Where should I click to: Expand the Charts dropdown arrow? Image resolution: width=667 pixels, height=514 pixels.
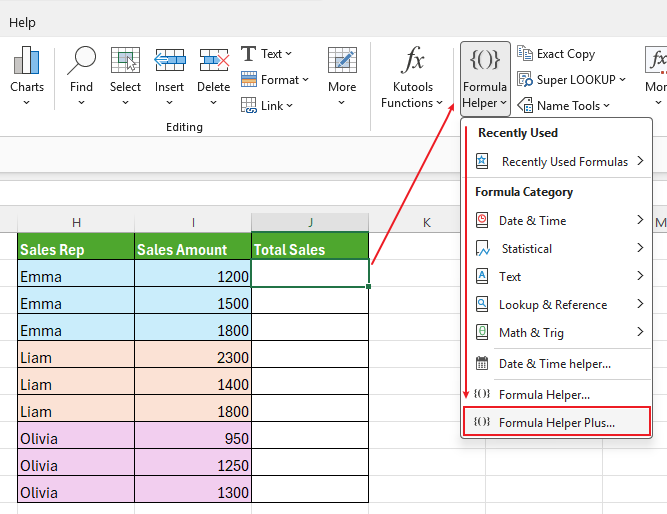point(26,103)
